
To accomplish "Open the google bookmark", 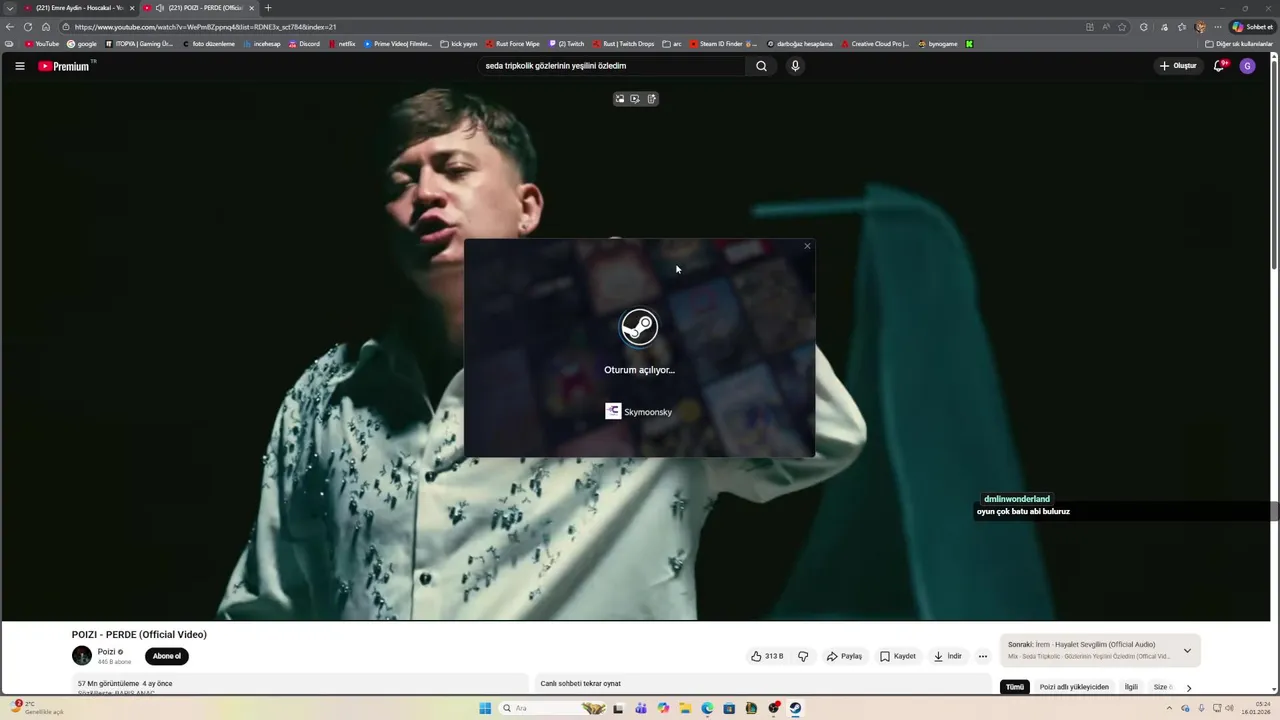I will coord(82,44).
